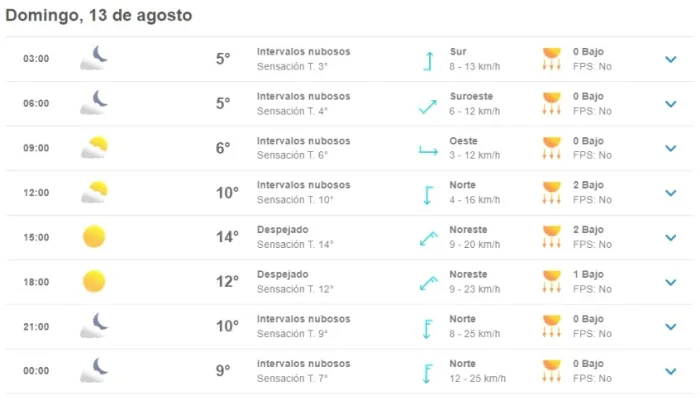Screen dimensions: 700x400
Task: Click the Despejado label at 18:00
Action: tap(283, 274)
